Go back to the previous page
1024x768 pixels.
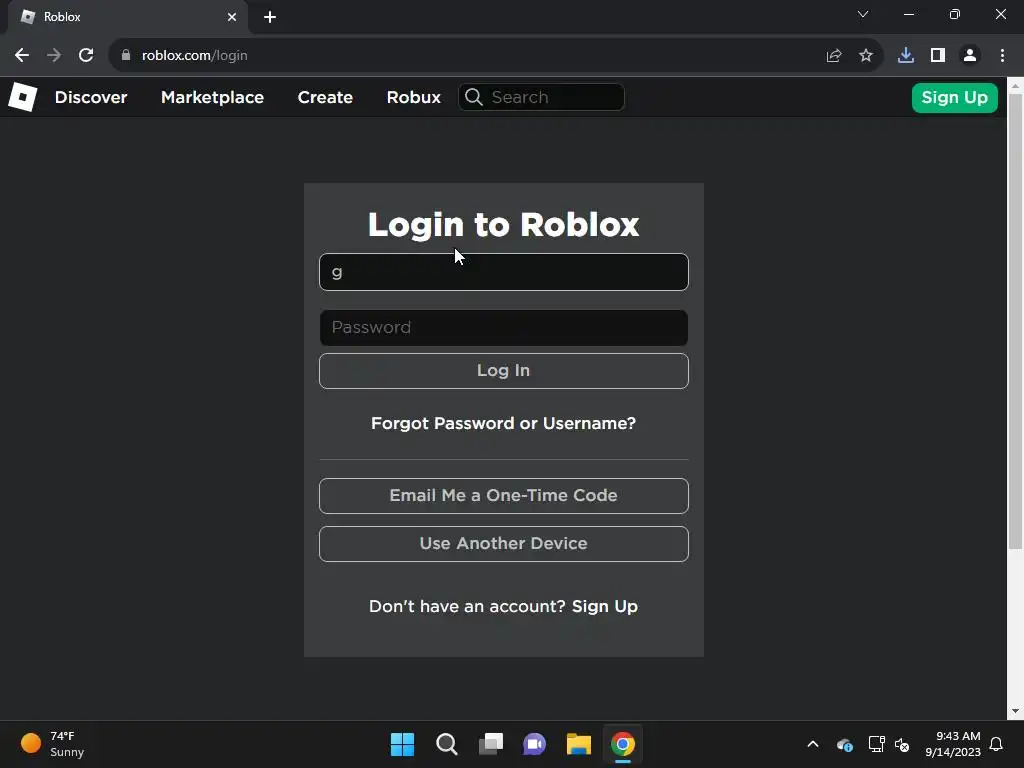click(x=22, y=56)
